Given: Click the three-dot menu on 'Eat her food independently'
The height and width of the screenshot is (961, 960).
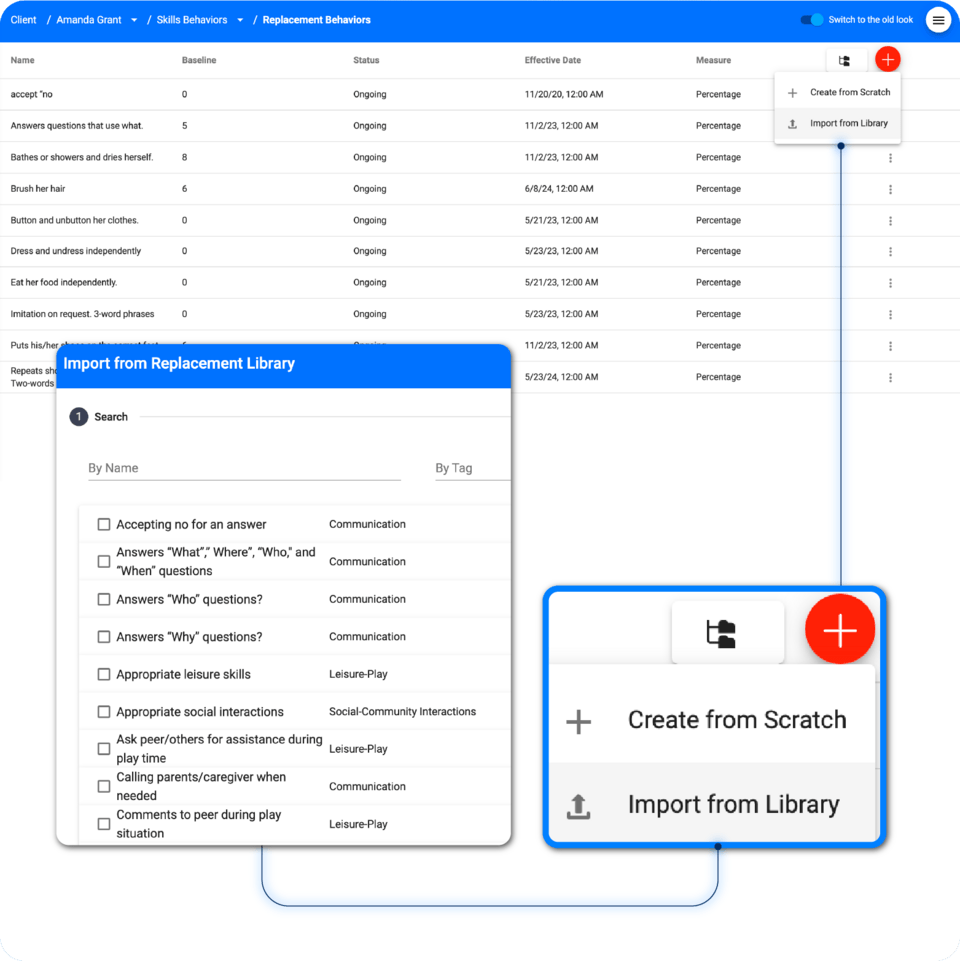Looking at the screenshot, I should click(x=890, y=282).
